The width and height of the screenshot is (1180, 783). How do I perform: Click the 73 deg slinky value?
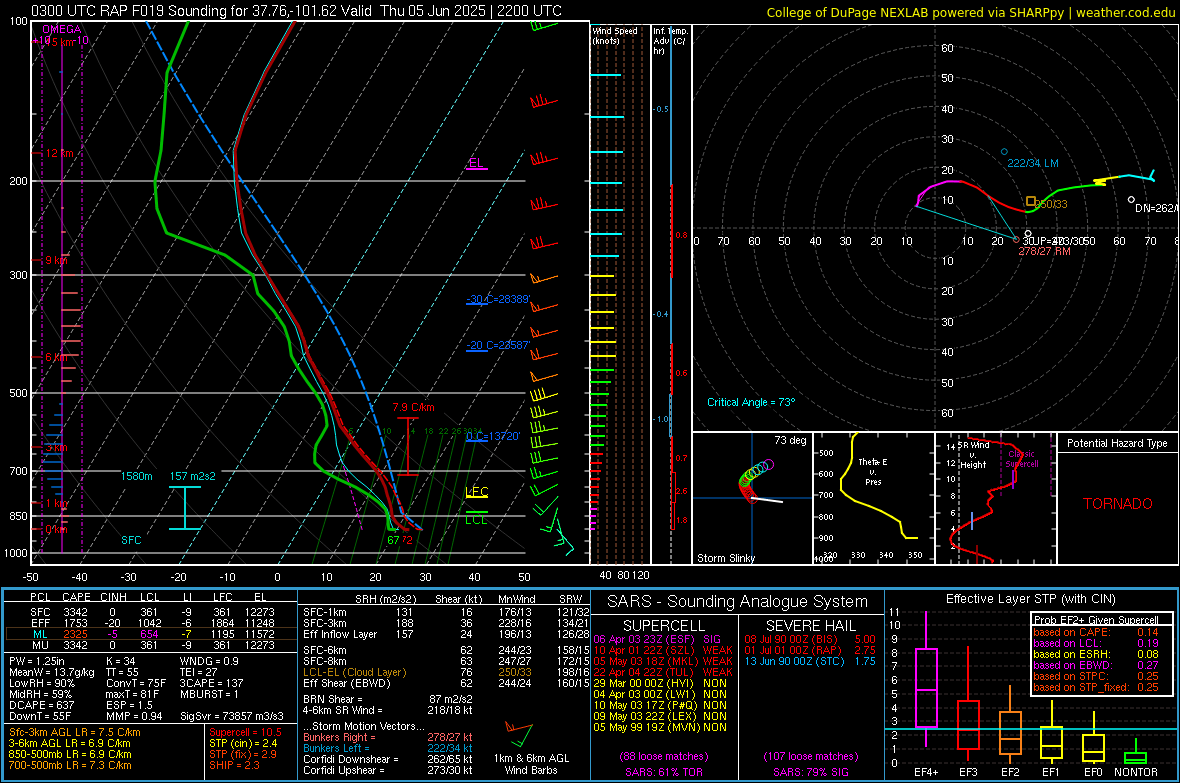(790, 440)
